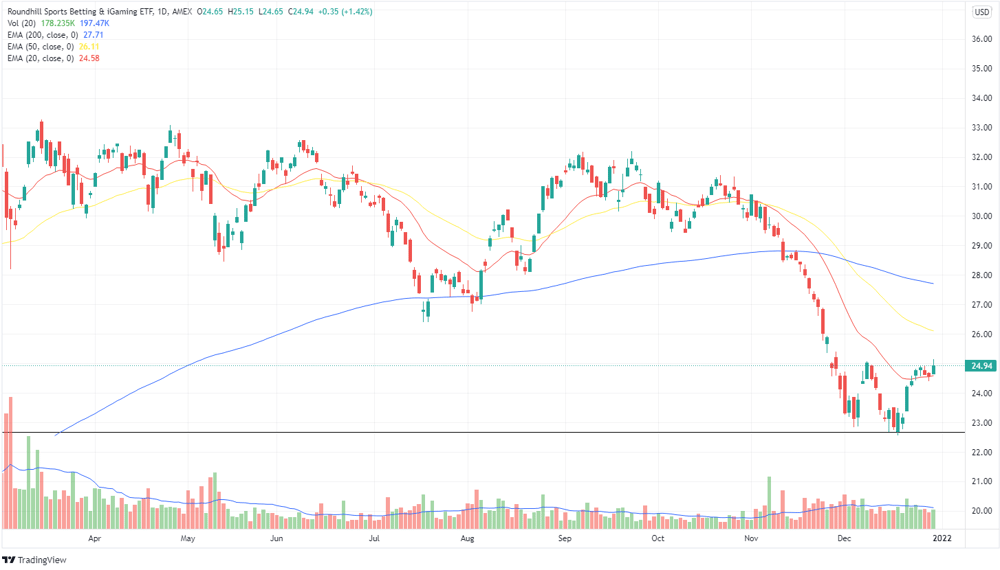Click the 36.00 price axis label
Viewport: 1000px width, 570px height.
(982, 39)
